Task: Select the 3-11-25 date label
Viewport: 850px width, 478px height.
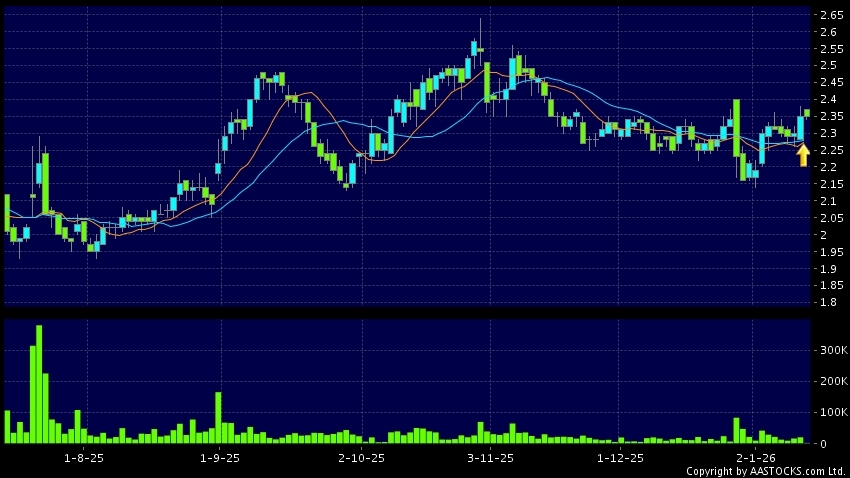Action: coord(492,457)
